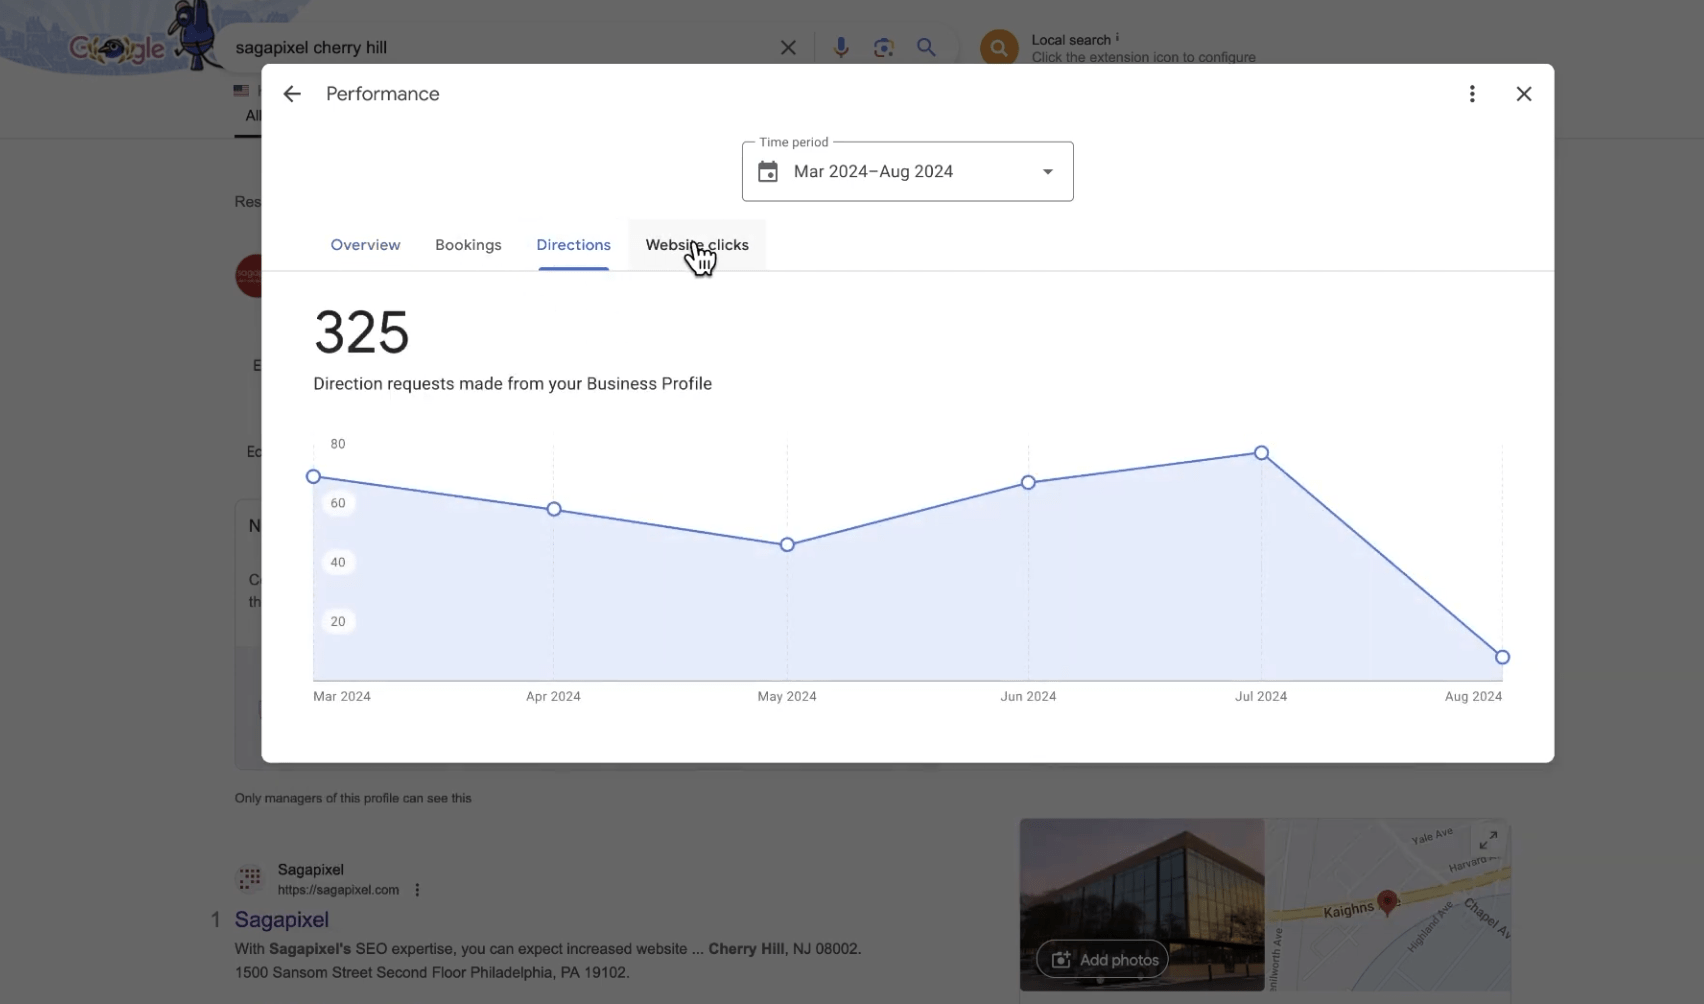Select the Directions tab
Image resolution: width=1704 pixels, height=1004 pixels.
tap(573, 245)
